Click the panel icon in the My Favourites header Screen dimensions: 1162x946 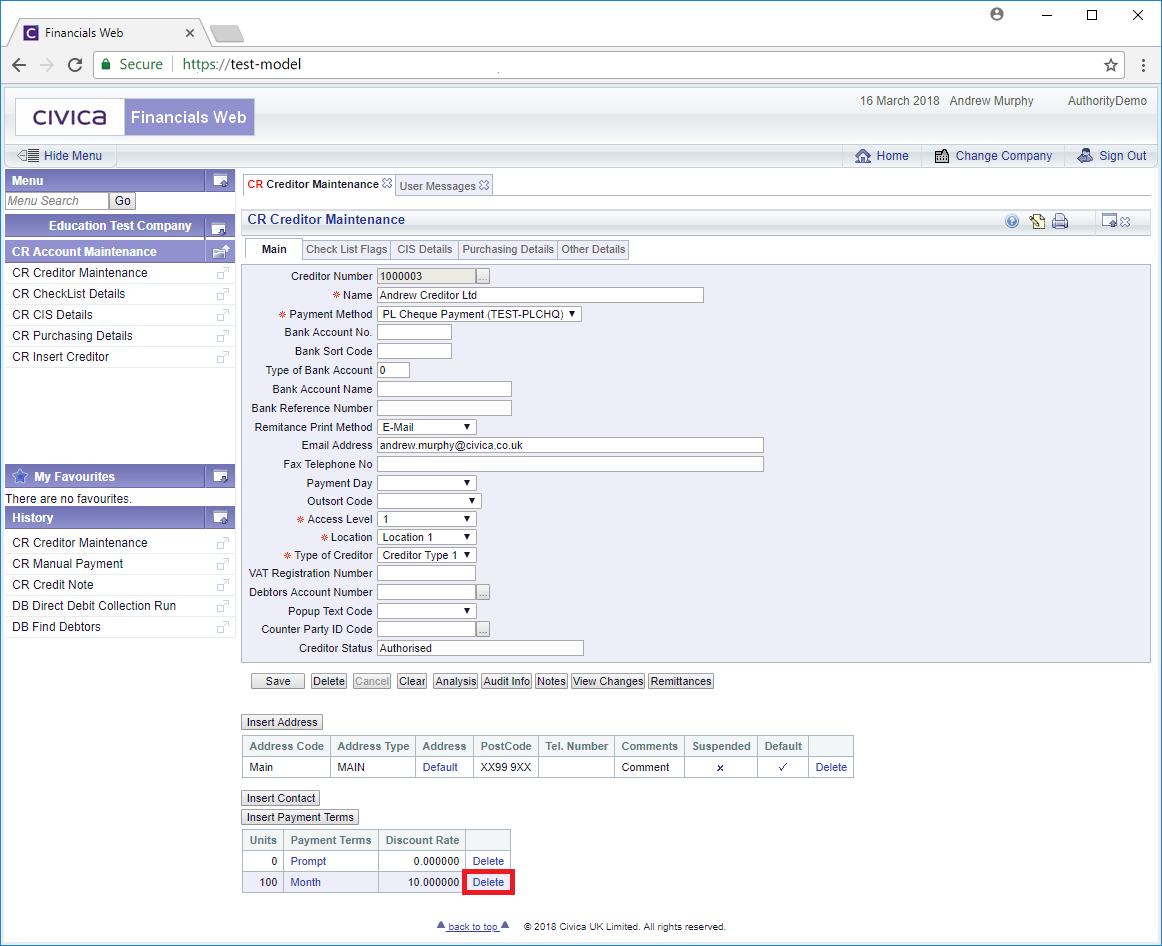pyautogui.click(x=220, y=476)
